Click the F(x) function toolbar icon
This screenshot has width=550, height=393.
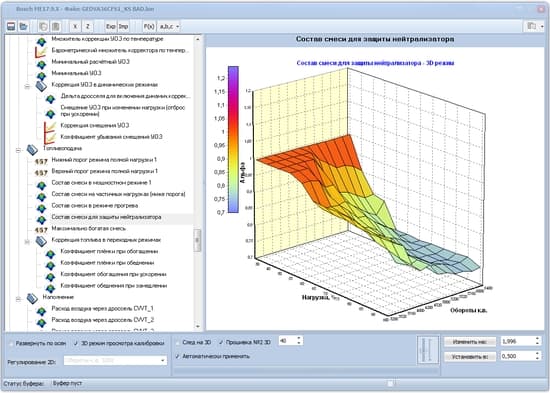pos(149,26)
